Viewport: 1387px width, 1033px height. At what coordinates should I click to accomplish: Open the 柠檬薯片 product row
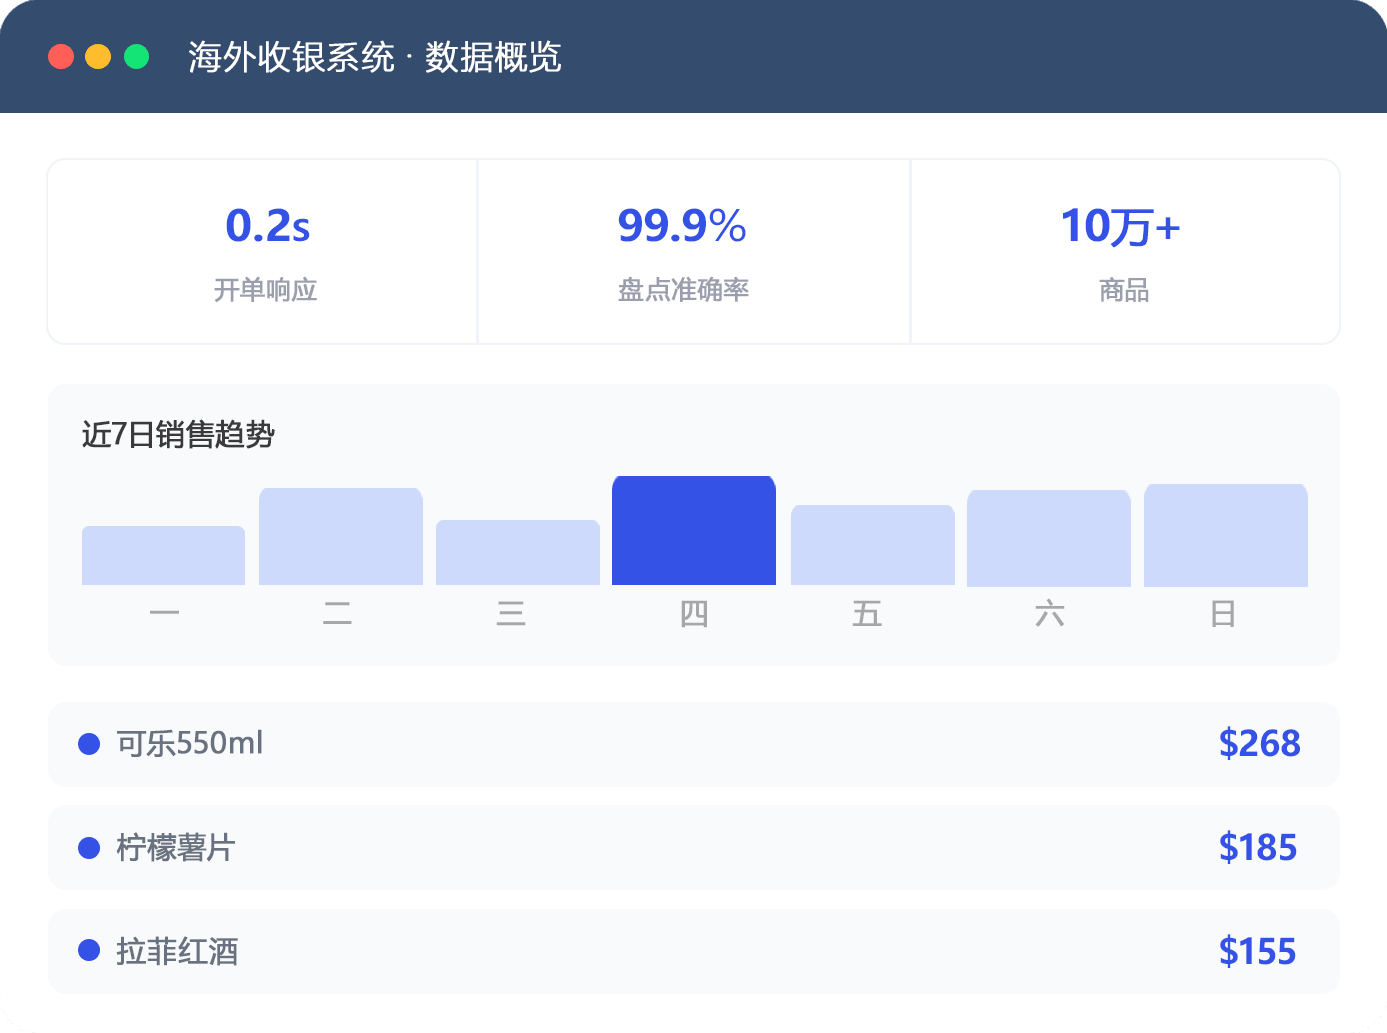tap(694, 848)
